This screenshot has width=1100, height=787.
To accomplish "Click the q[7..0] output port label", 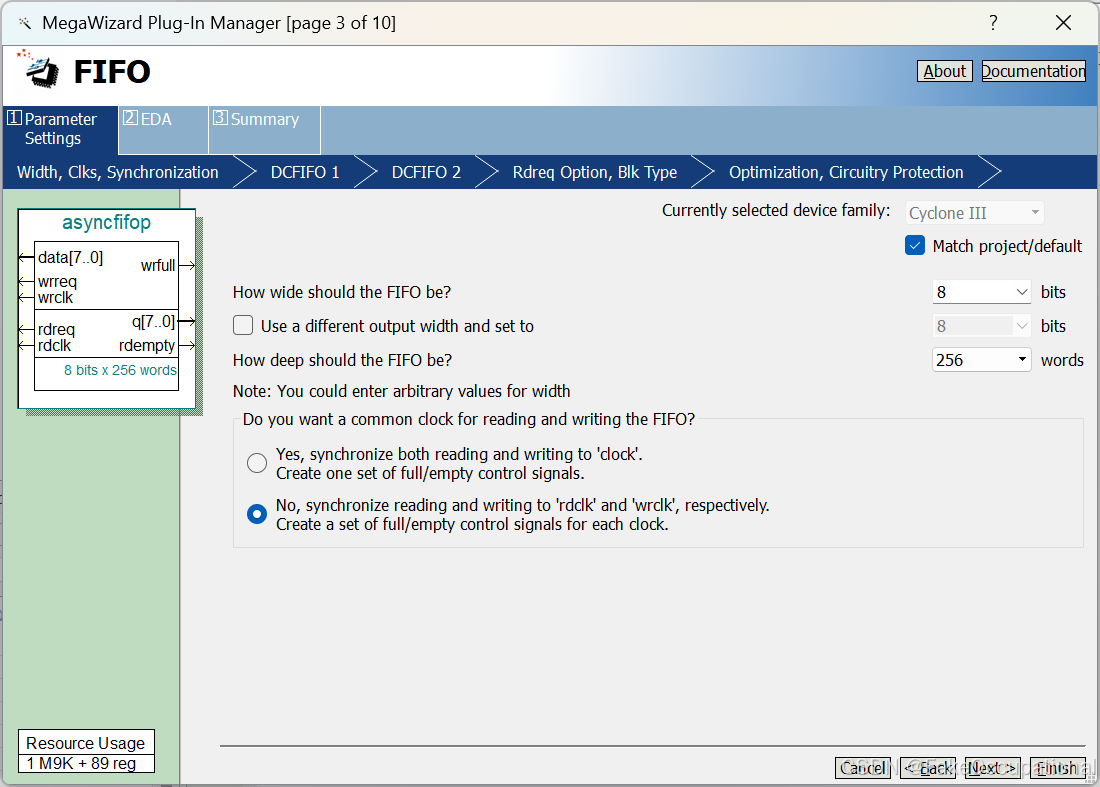I will pos(153,321).
